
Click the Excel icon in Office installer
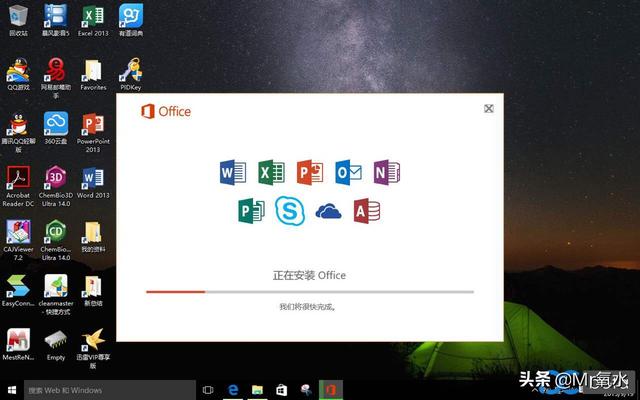pos(271,172)
